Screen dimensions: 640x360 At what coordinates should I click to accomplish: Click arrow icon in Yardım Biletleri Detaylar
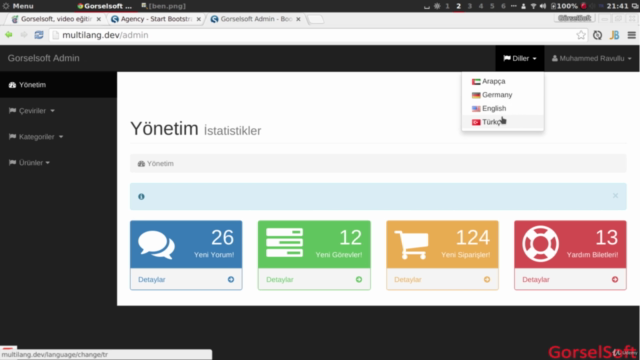tap(615, 280)
